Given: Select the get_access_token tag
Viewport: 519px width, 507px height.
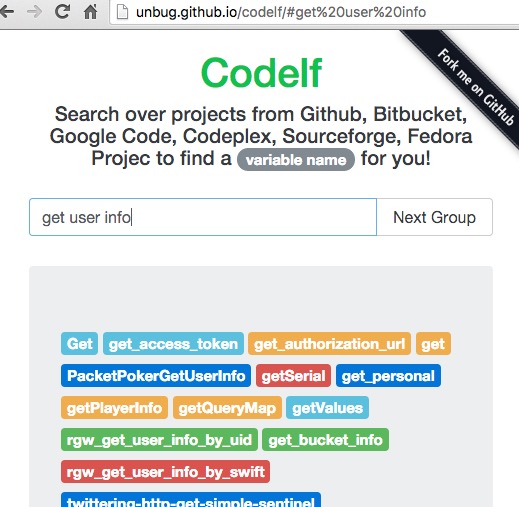Looking at the screenshot, I should point(173,344).
